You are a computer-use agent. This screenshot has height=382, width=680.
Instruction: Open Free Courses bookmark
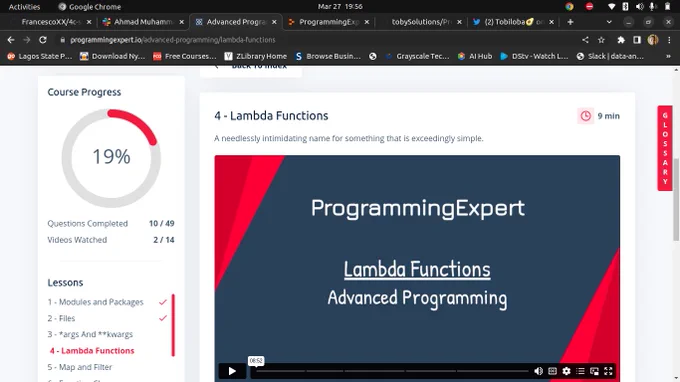[184, 56]
